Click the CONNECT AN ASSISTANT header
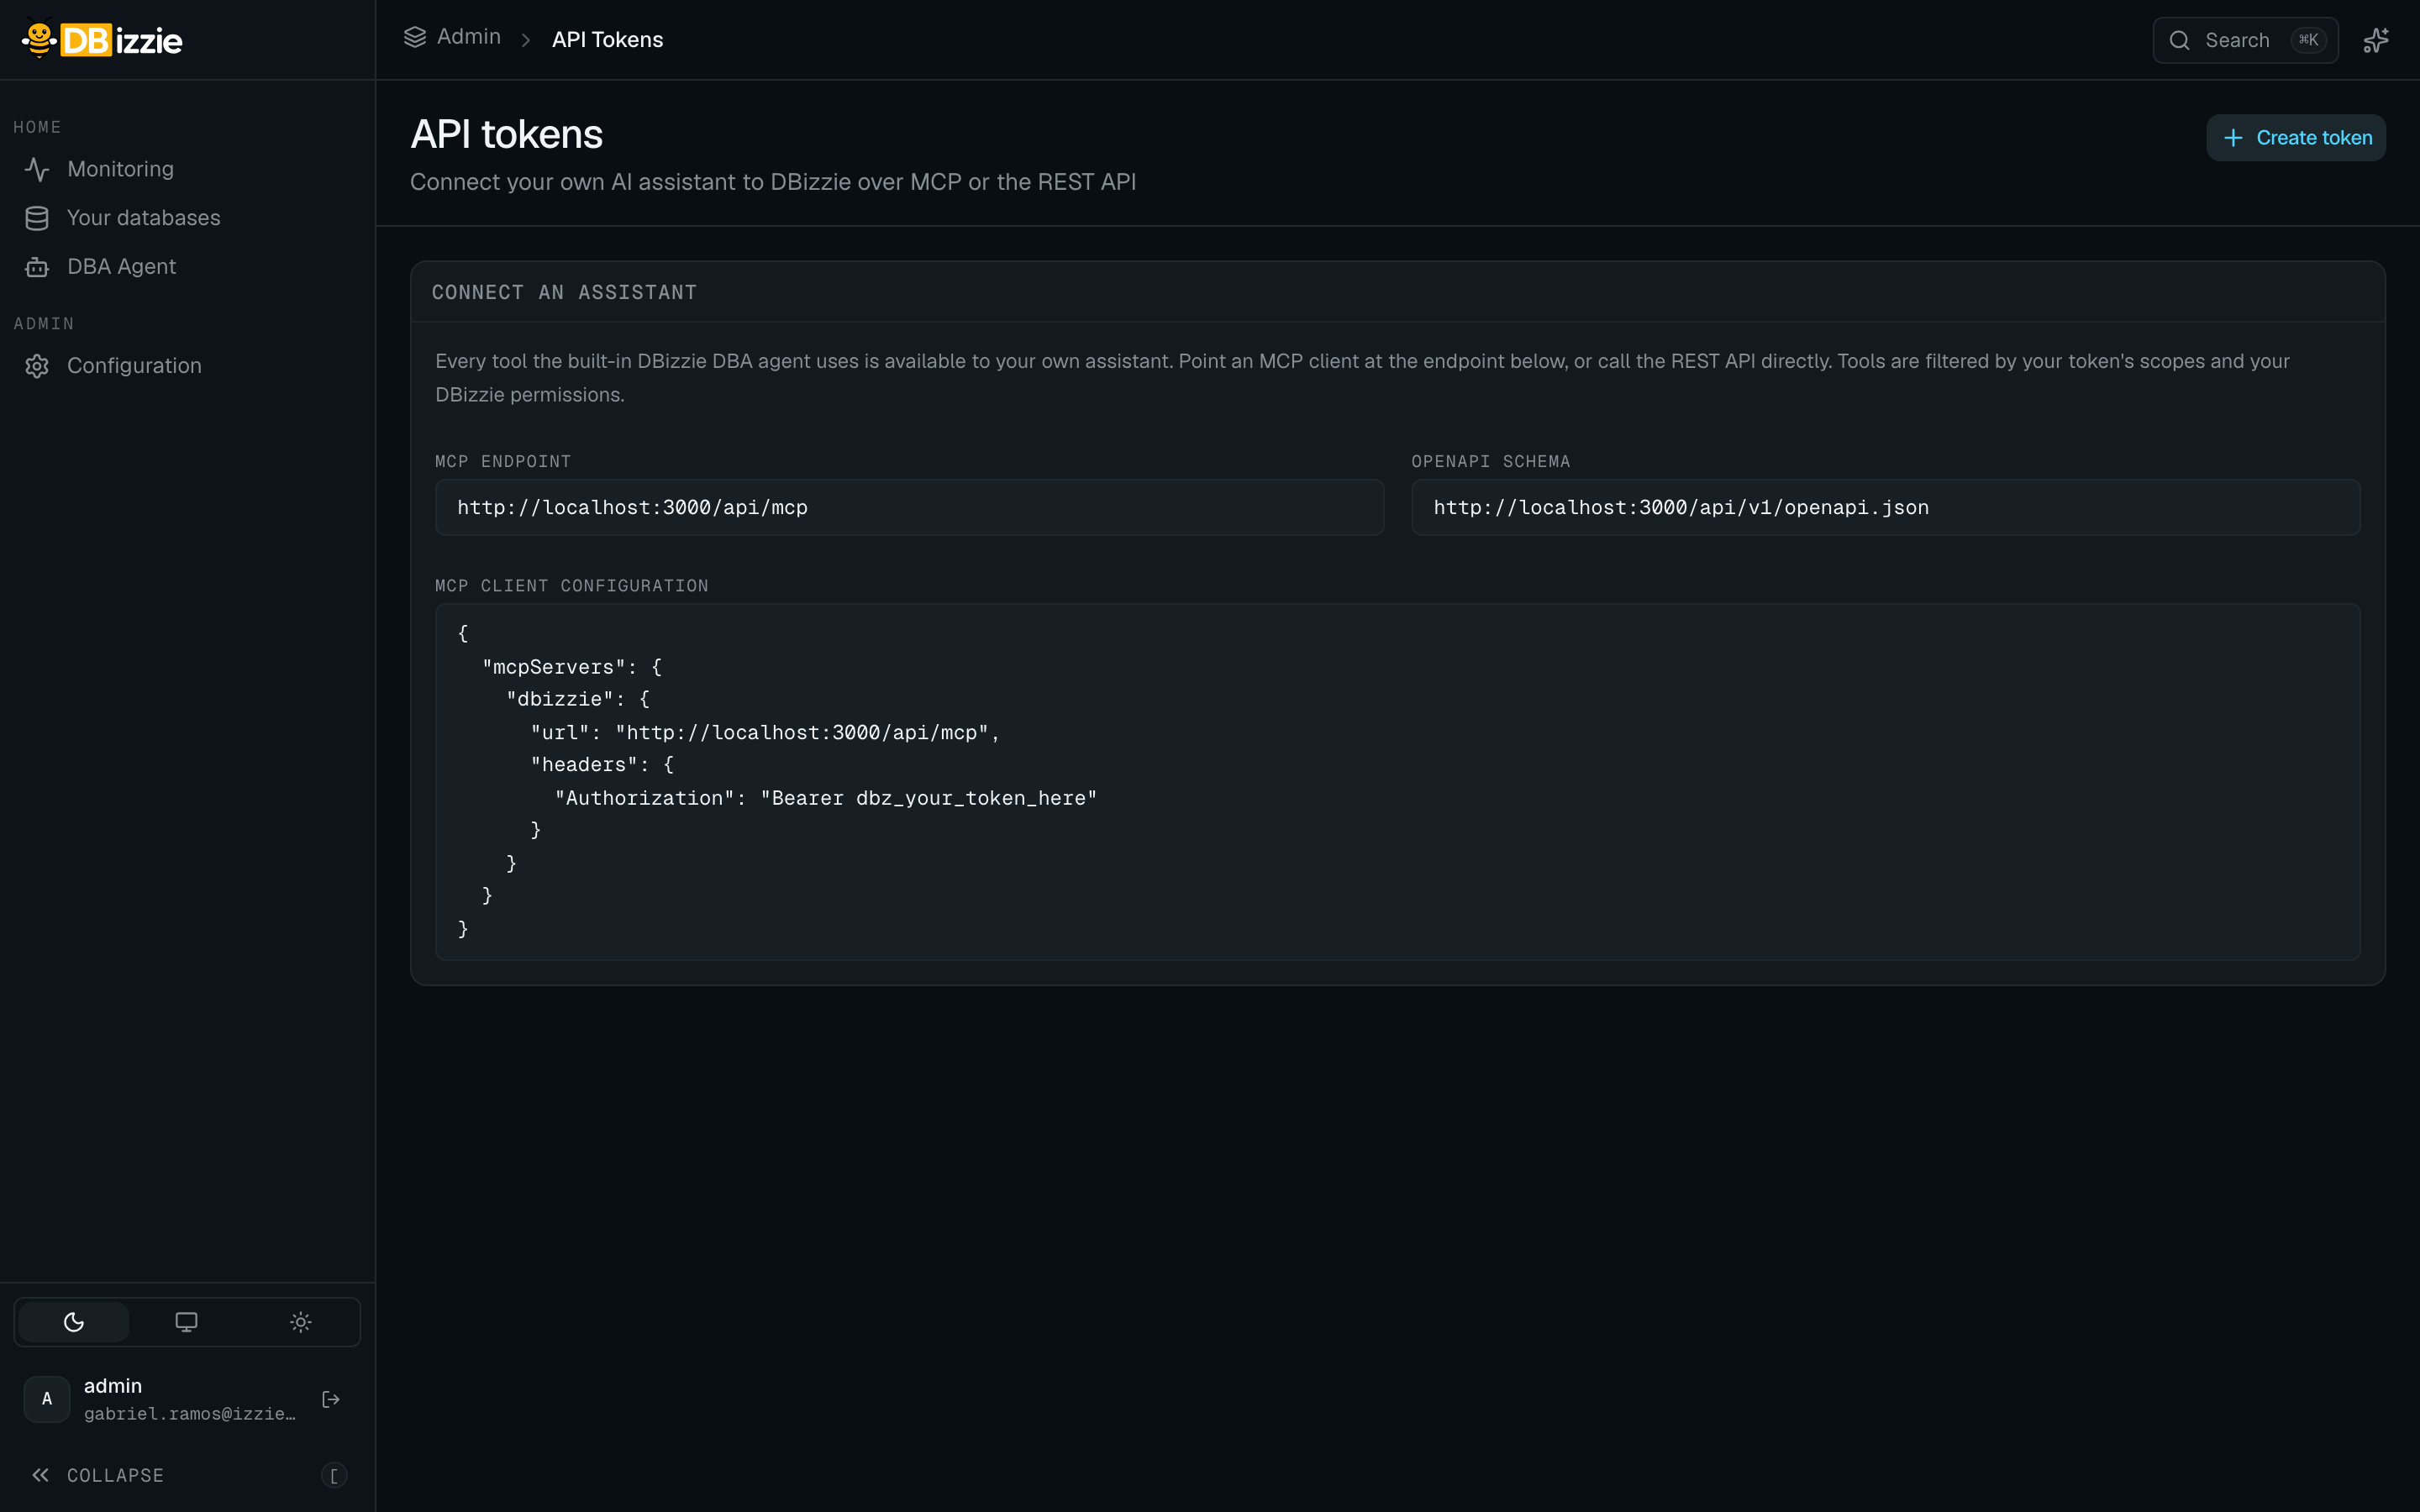 coord(564,292)
